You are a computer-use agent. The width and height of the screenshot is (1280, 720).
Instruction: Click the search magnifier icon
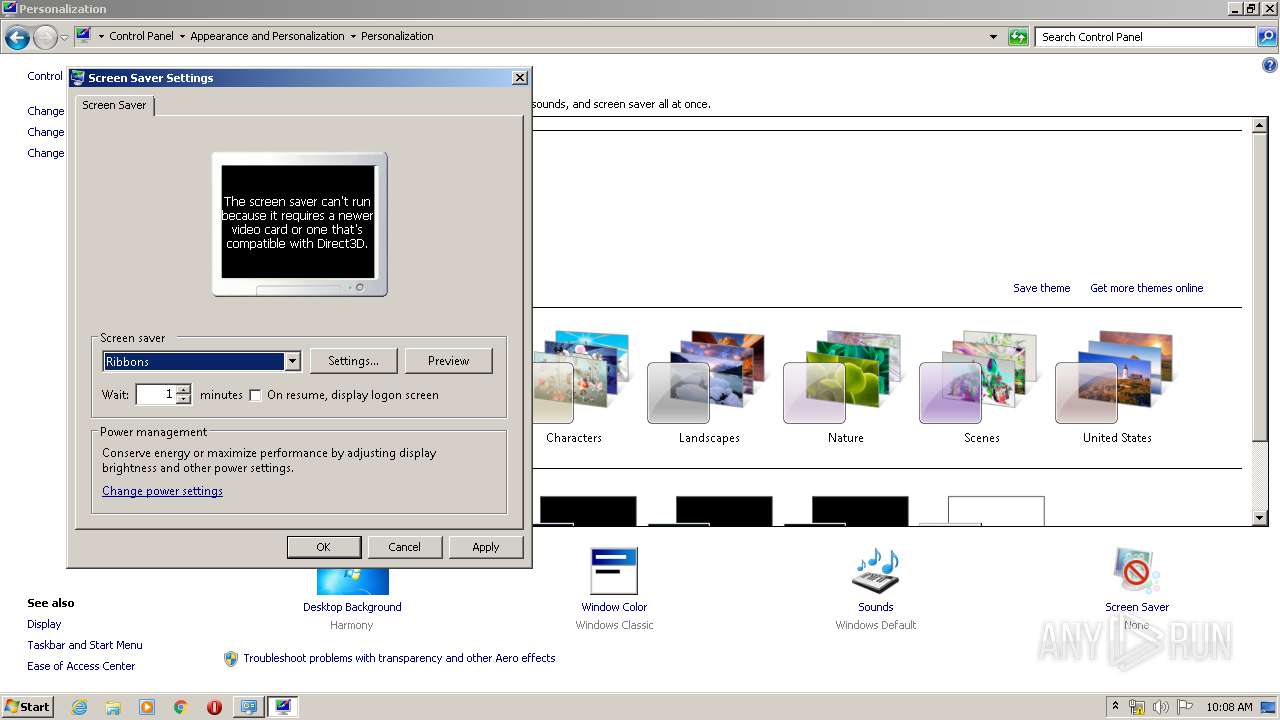point(1266,37)
